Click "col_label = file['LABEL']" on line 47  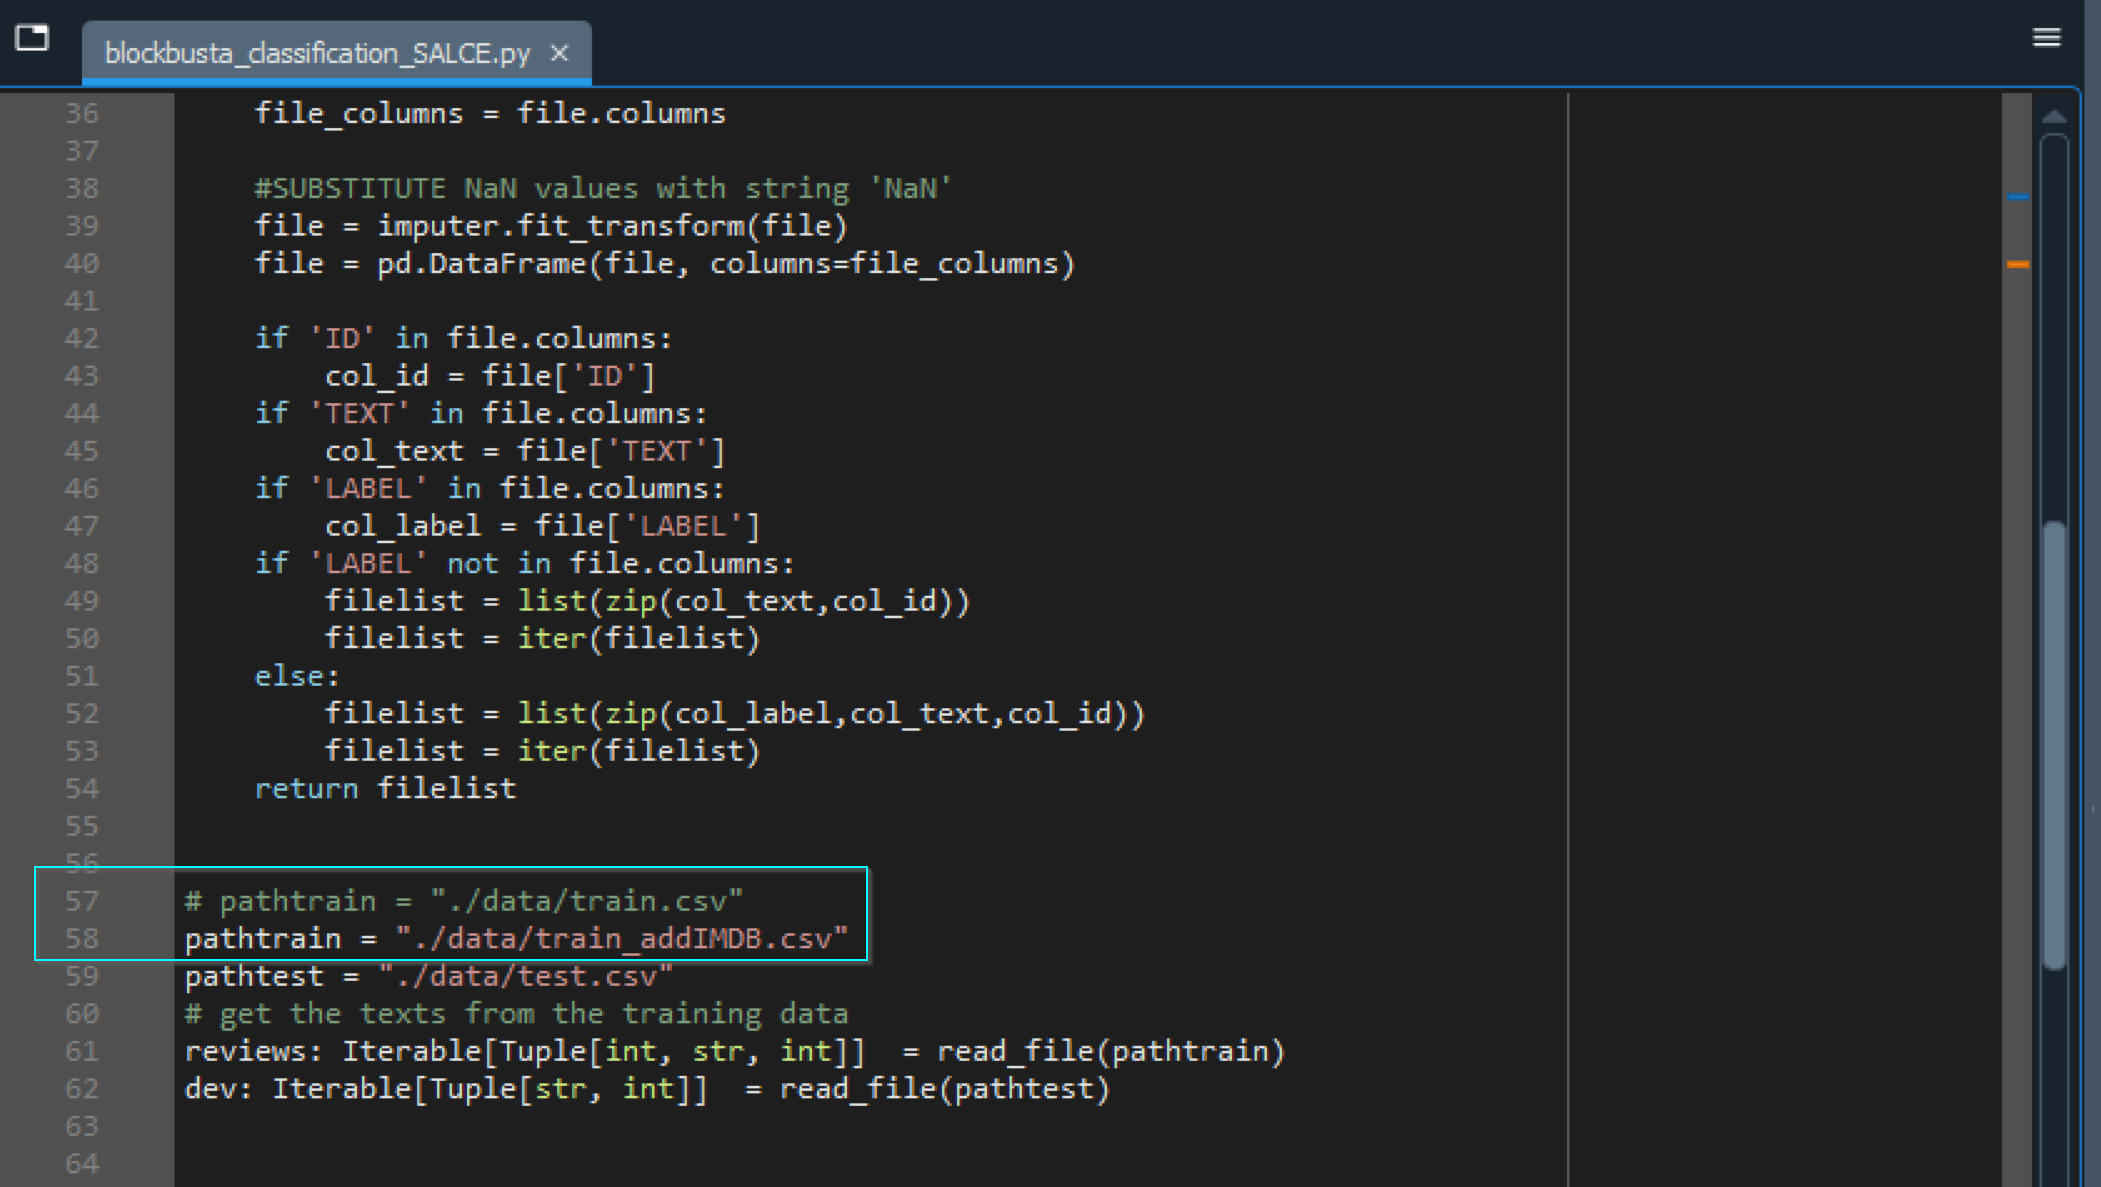coord(542,526)
